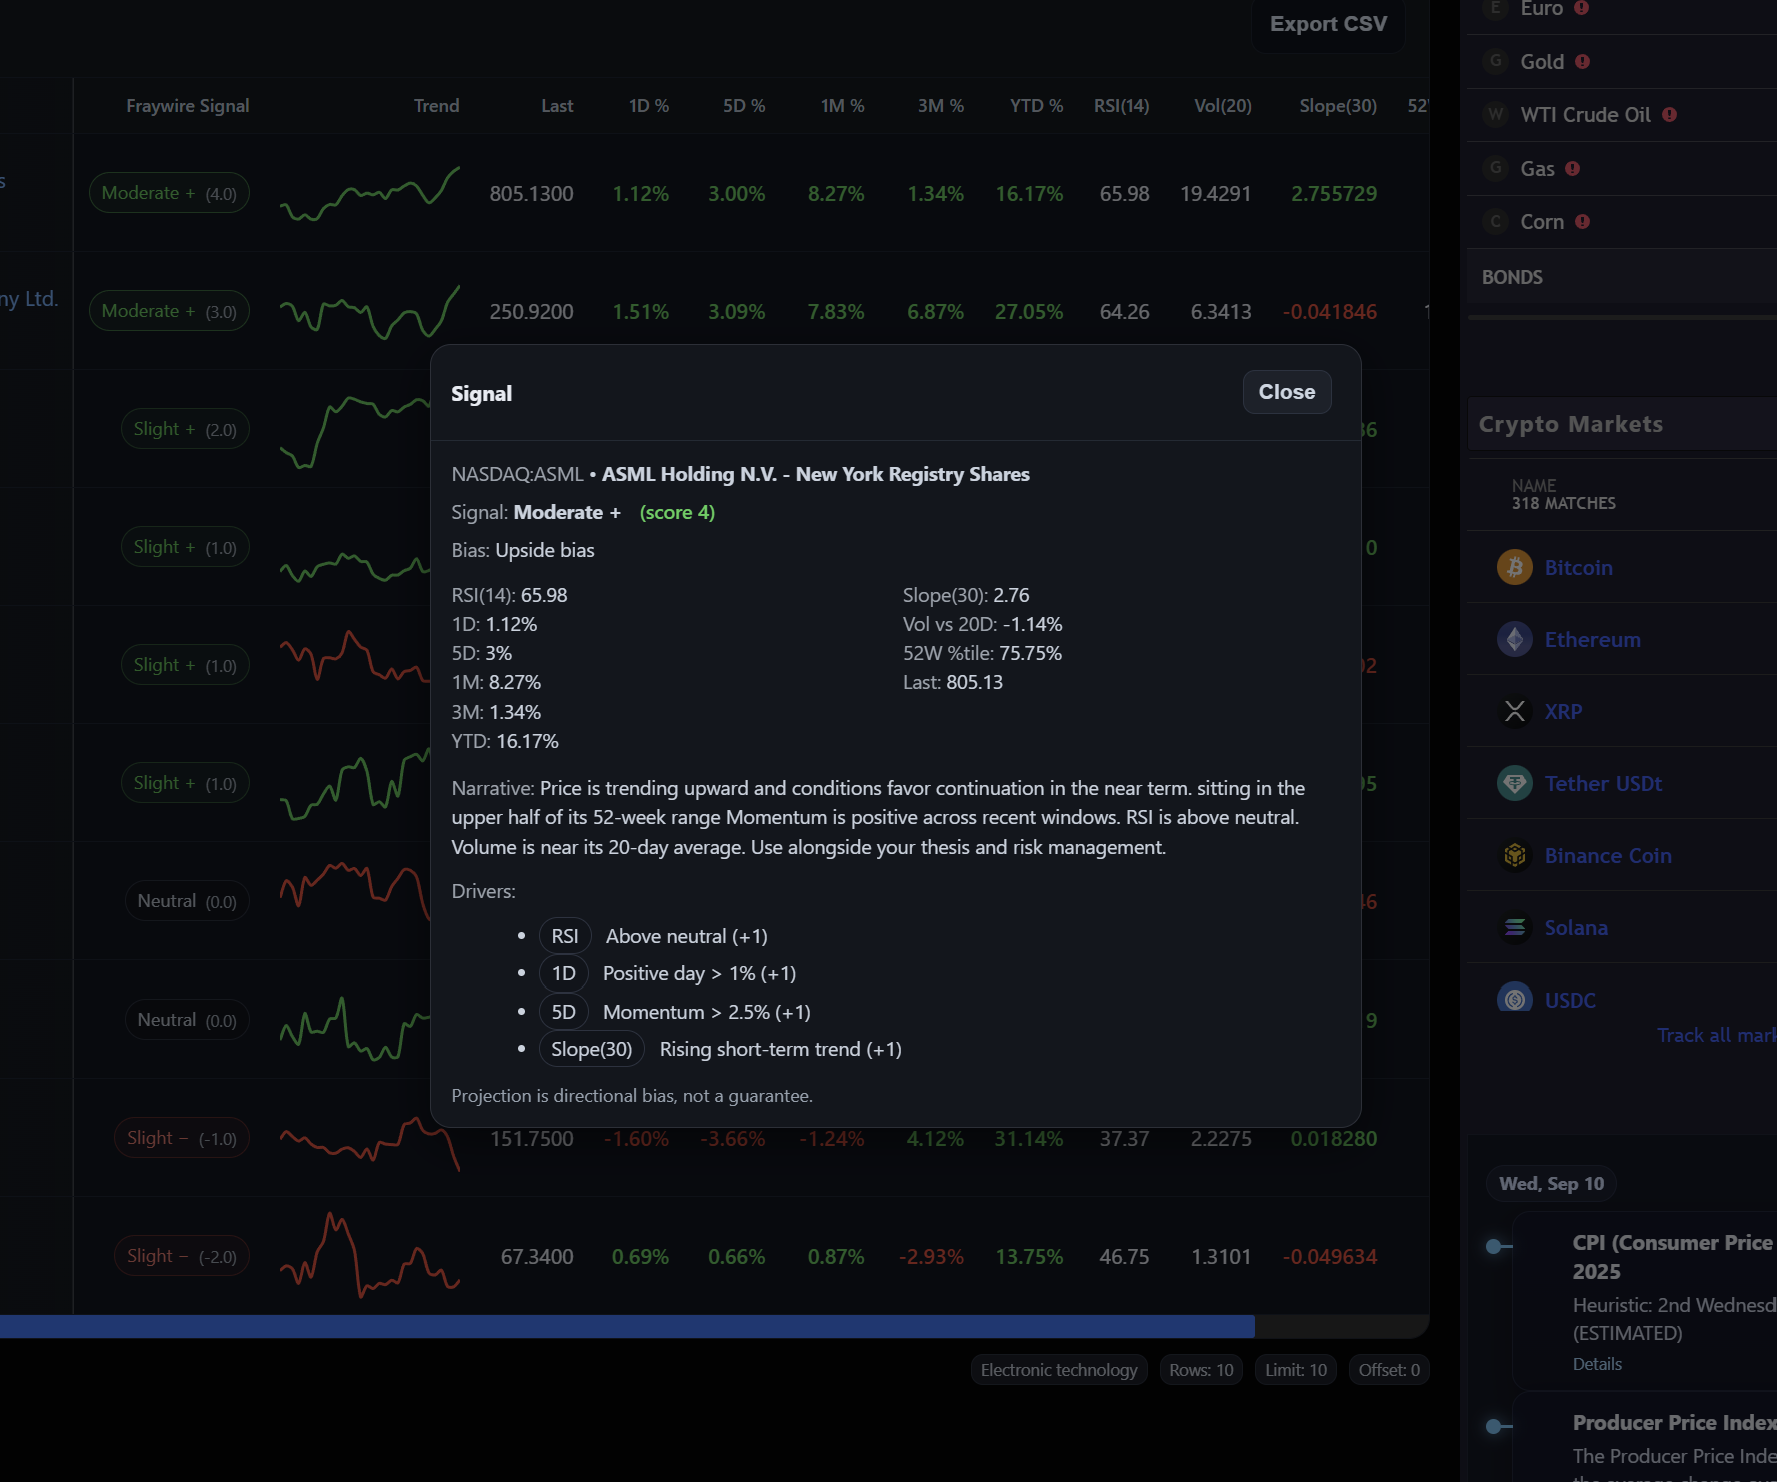The image size is (1777, 1482).
Task: Click the warning icon next to WTI Crude Oil
Action: point(1669,114)
